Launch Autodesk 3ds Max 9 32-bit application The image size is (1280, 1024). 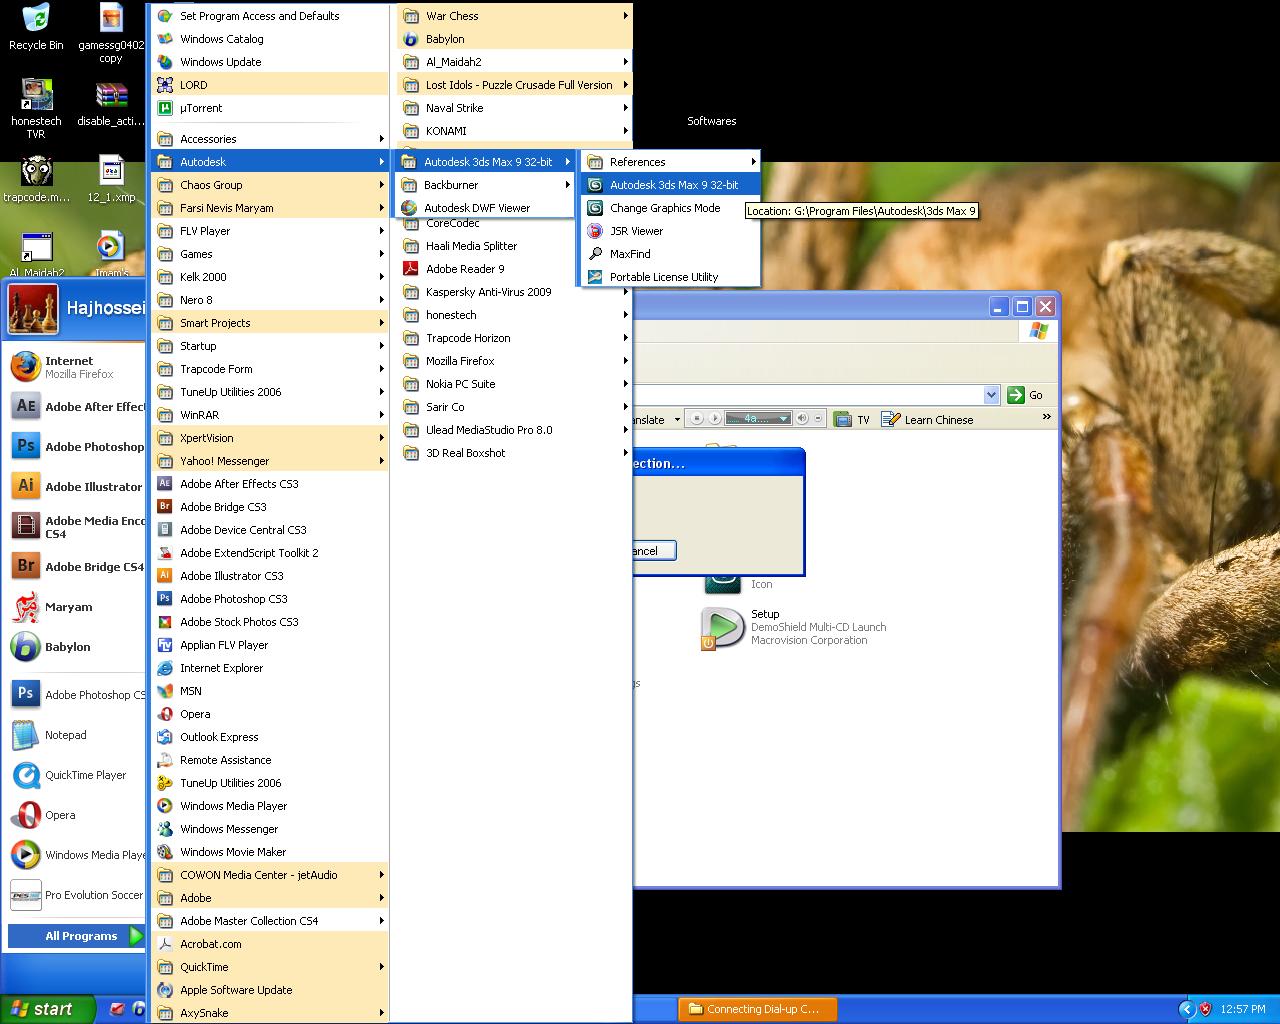pyautogui.click(x=670, y=185)
